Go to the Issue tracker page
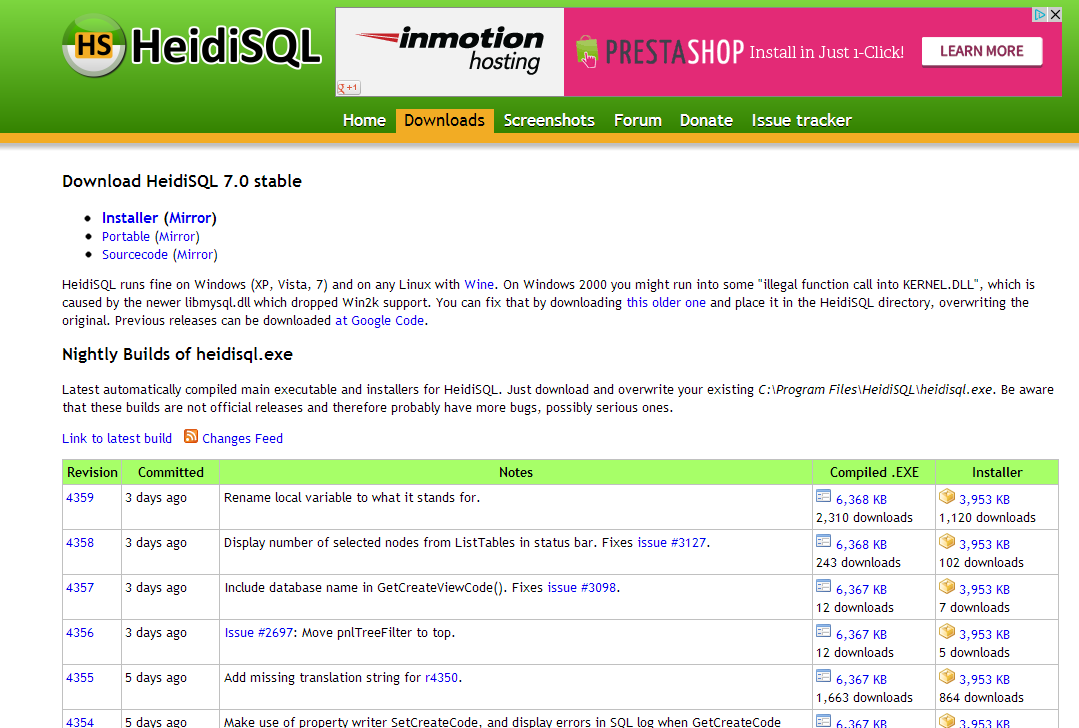This screenshot has height=728, width=1079. pyautogui.click(x=801, y=120)
